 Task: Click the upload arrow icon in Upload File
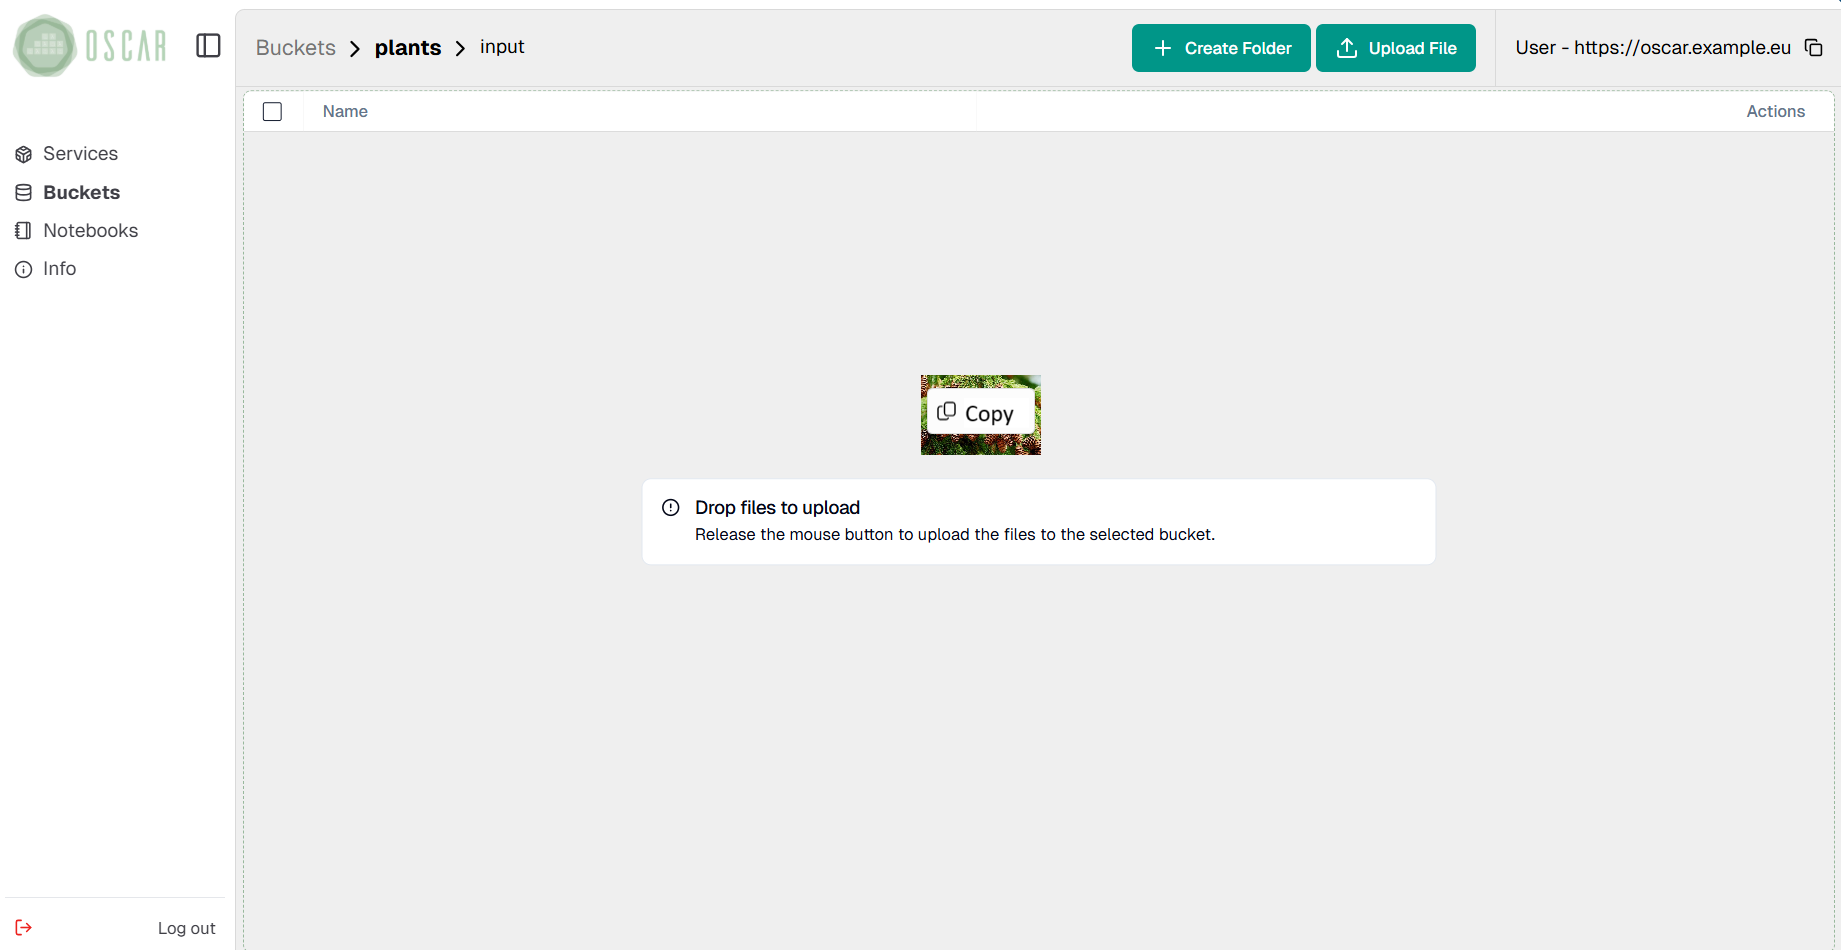tap(1347, 47)
